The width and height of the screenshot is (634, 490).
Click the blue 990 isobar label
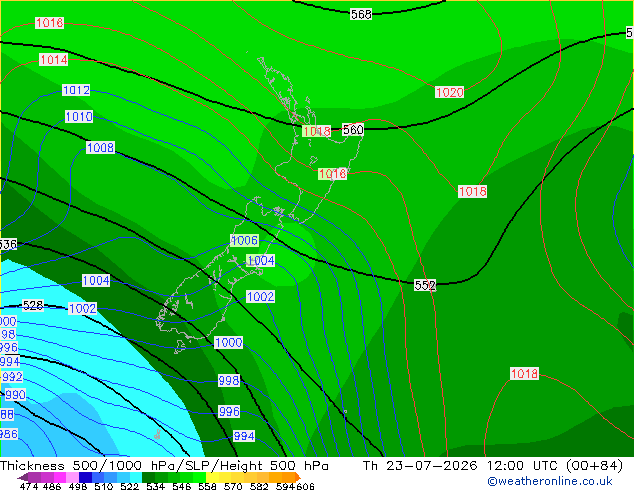tap(15, 395)
